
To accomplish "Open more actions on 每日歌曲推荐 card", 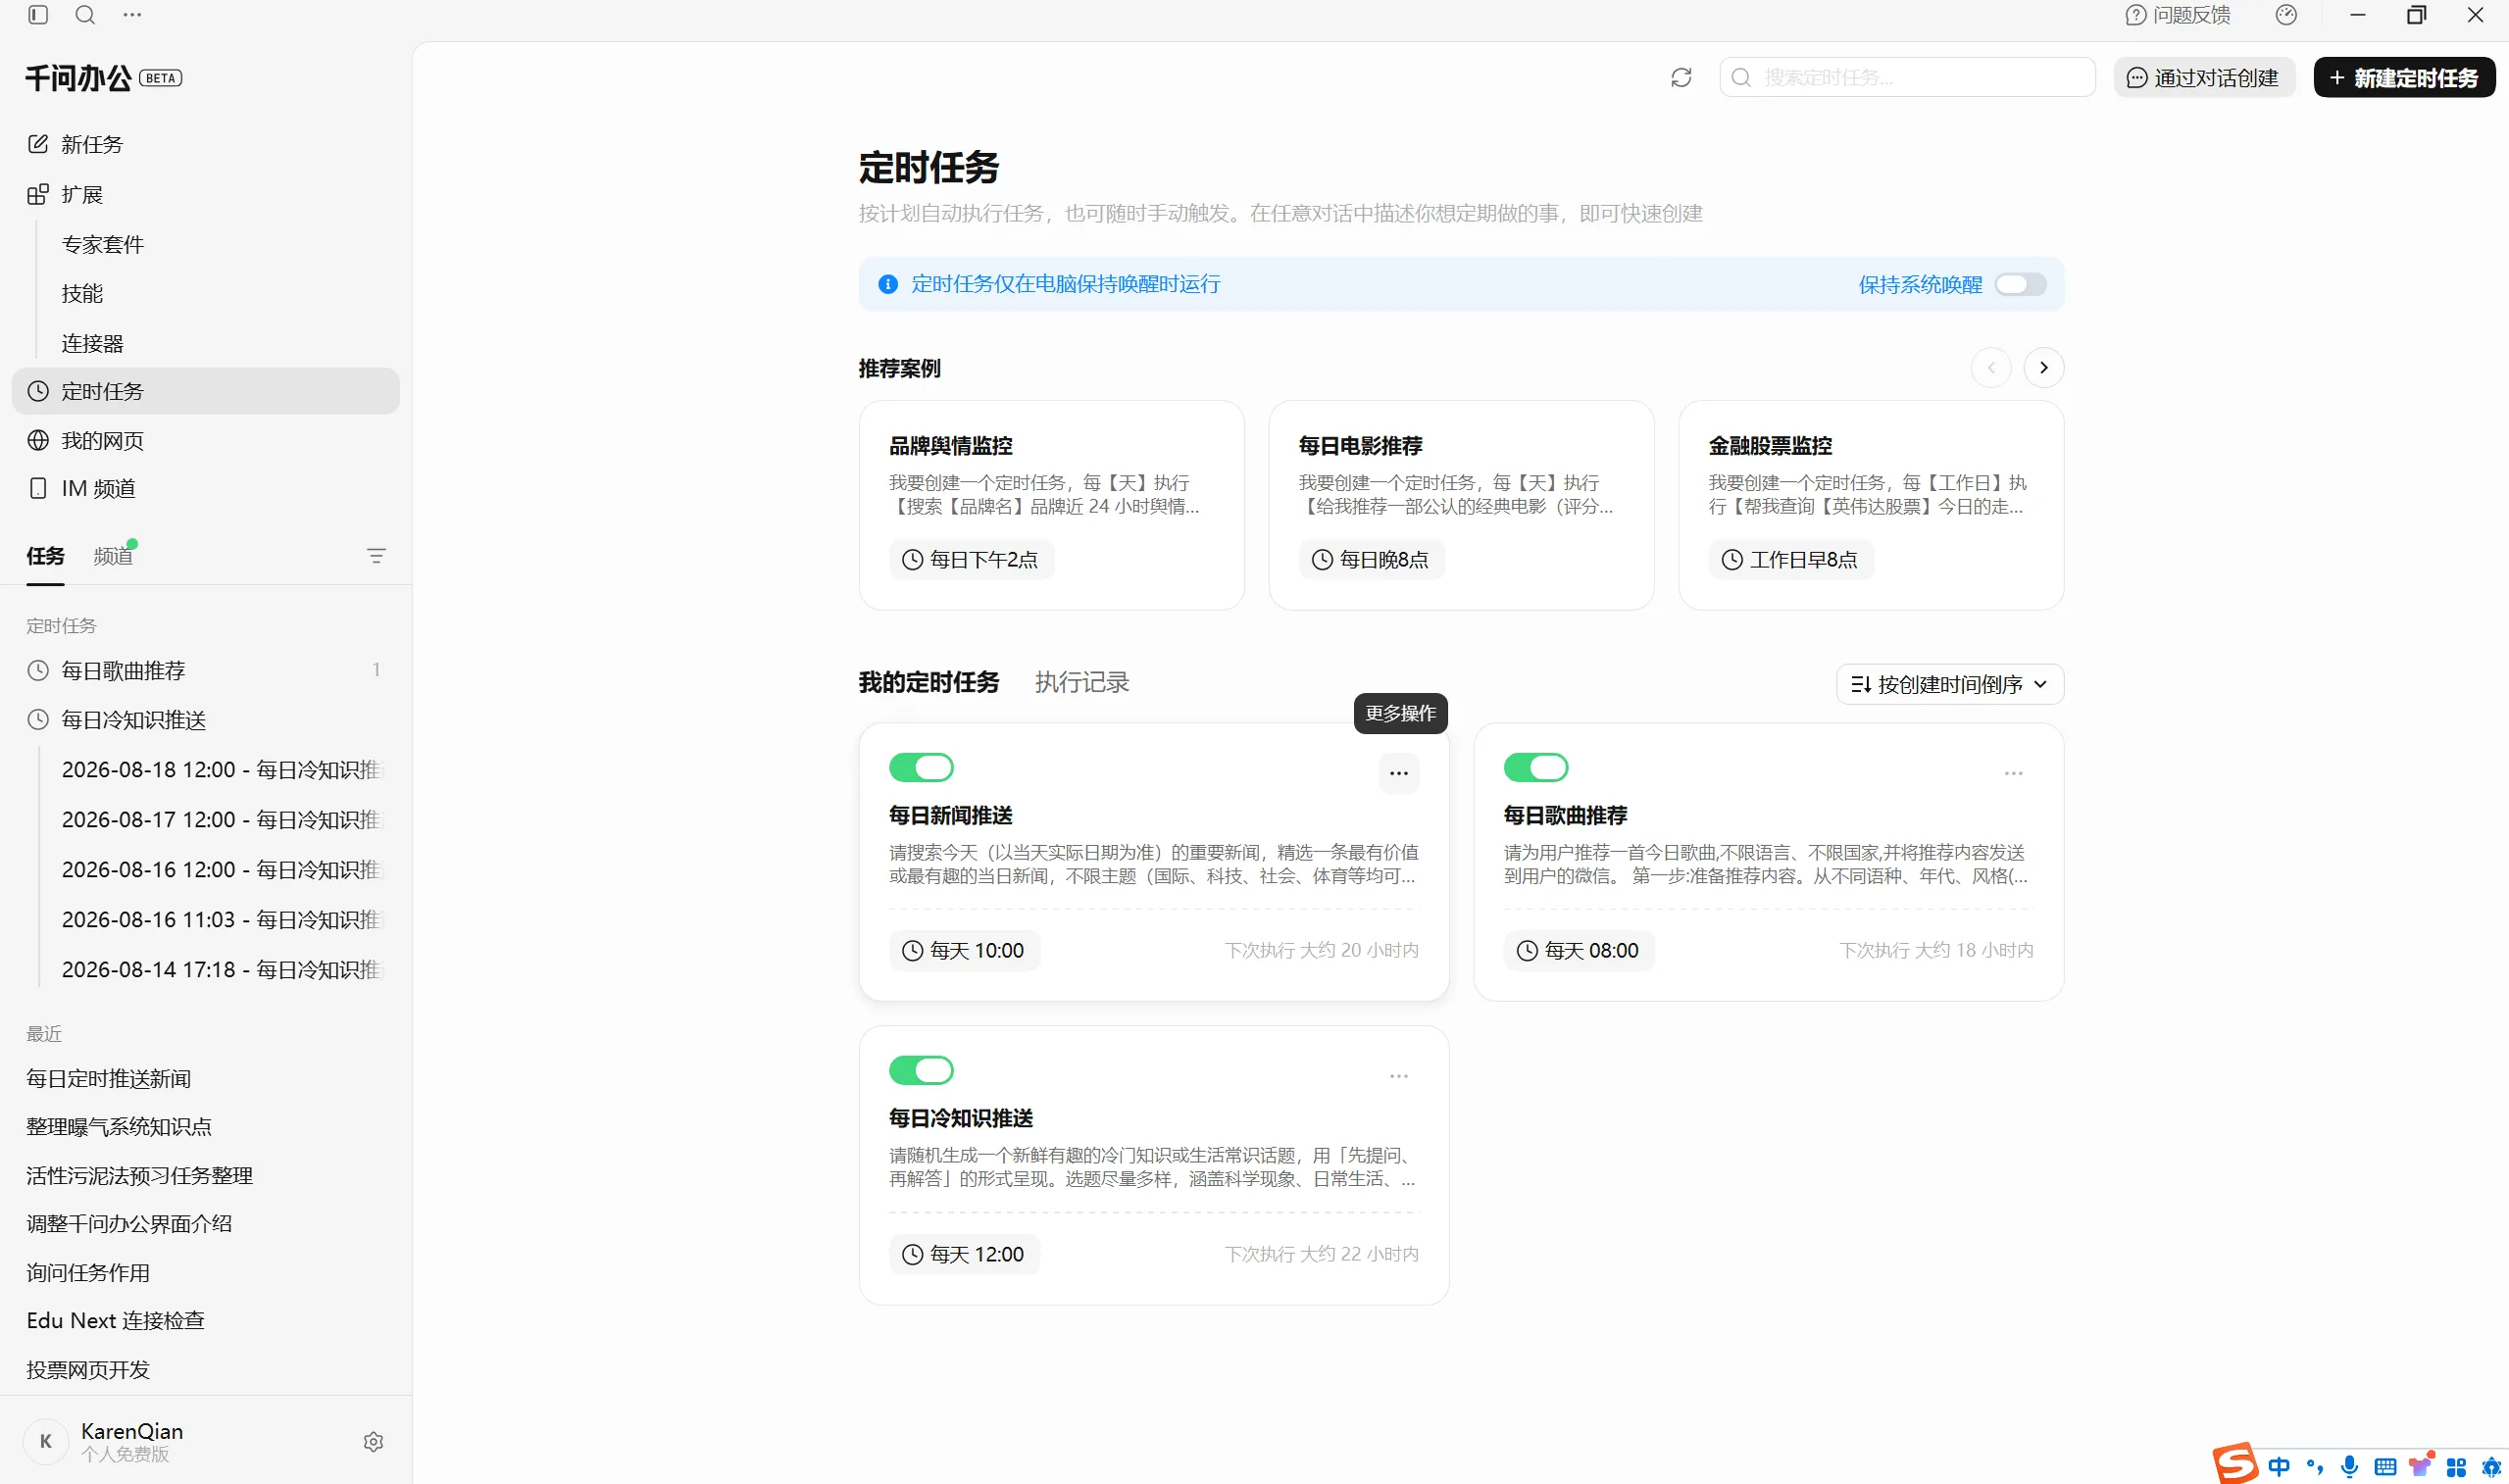I will pyautogui.click(x=2013, y=773).
